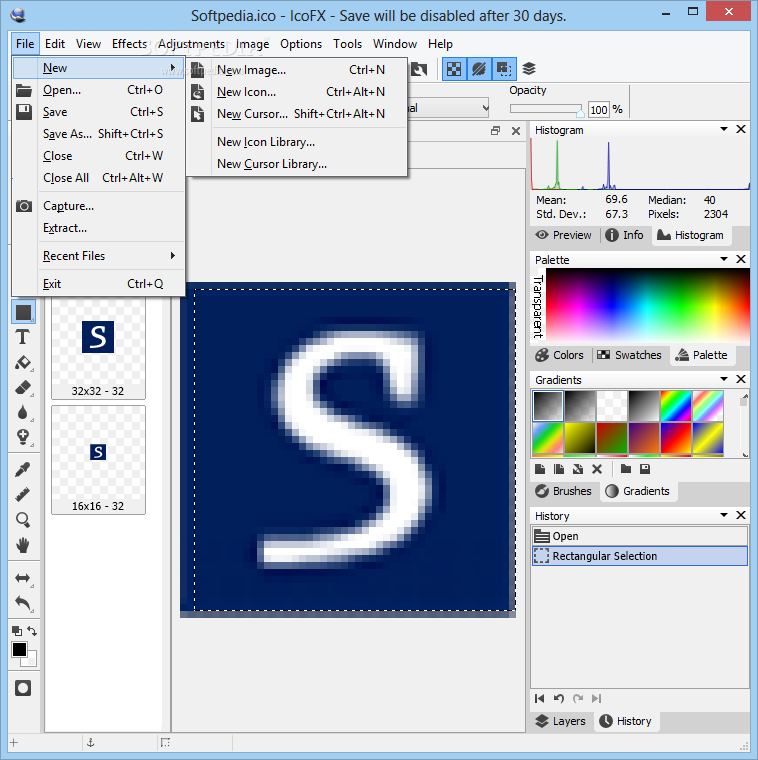Click the black foreground color swatch
This screenshot has height=760, width=758.
[19, 649]
